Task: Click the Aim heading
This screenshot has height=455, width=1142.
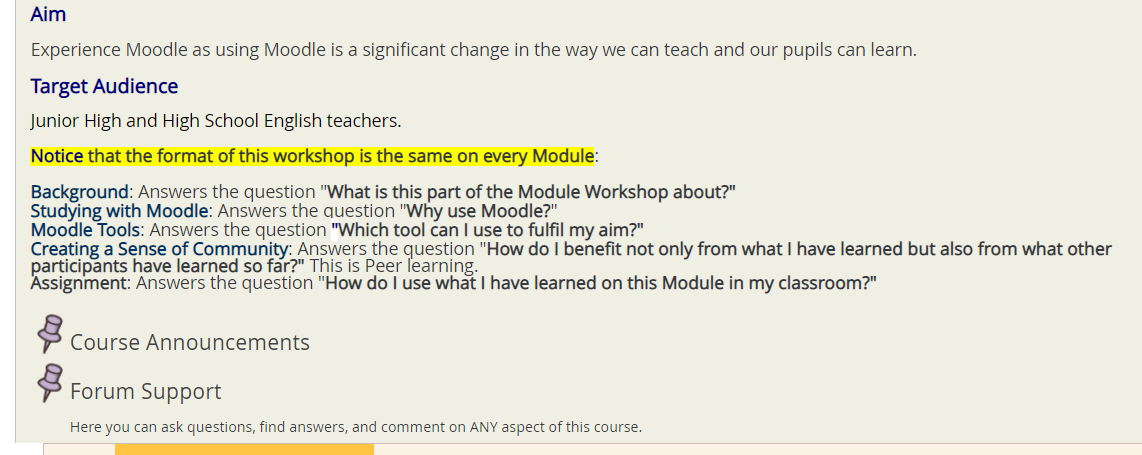Action: (49, 13)
